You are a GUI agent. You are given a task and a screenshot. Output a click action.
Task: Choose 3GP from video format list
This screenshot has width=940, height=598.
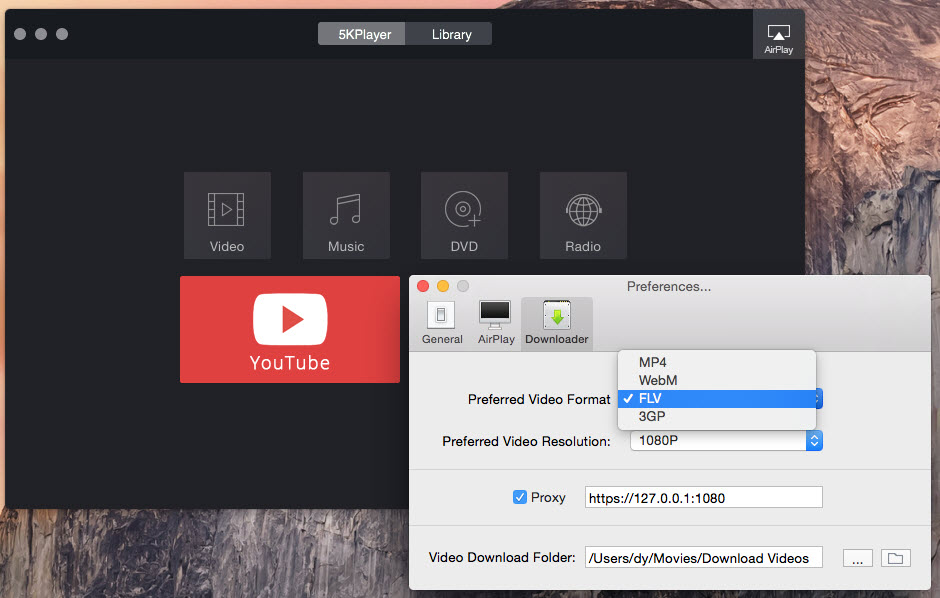tap(716, 416)
